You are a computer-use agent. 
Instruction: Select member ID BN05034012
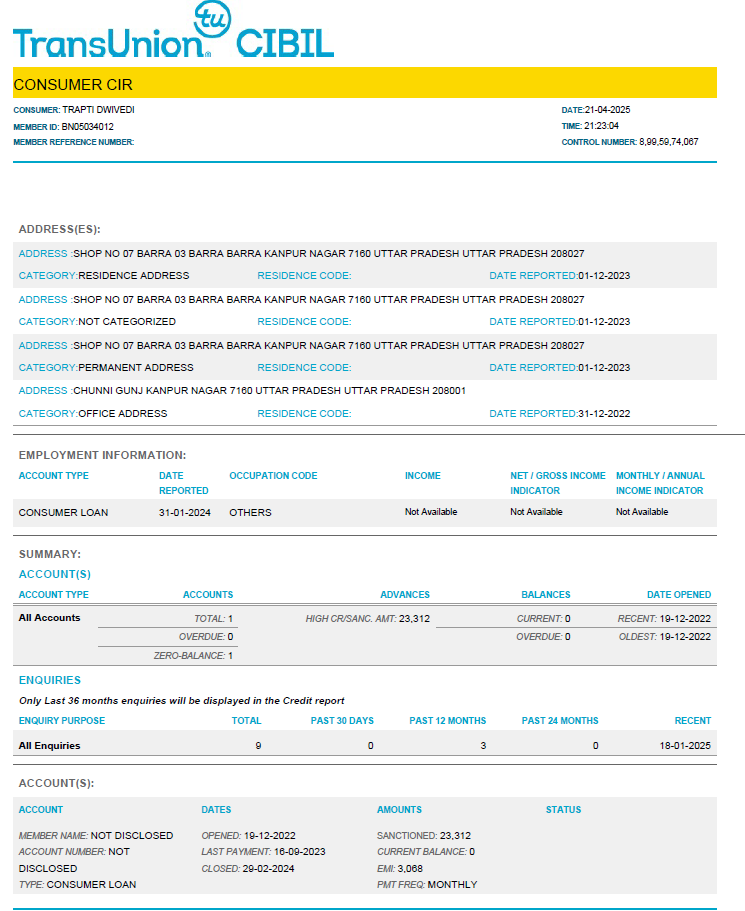pos(87,127)
